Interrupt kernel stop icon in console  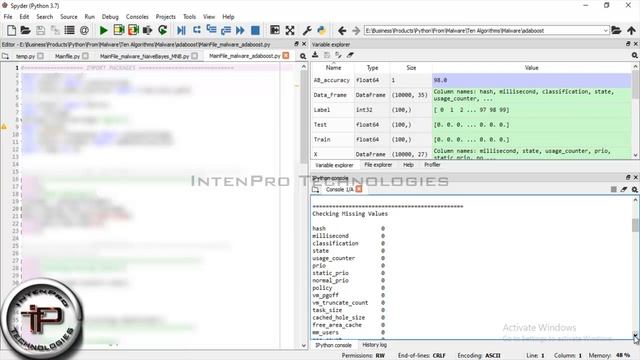613,189
